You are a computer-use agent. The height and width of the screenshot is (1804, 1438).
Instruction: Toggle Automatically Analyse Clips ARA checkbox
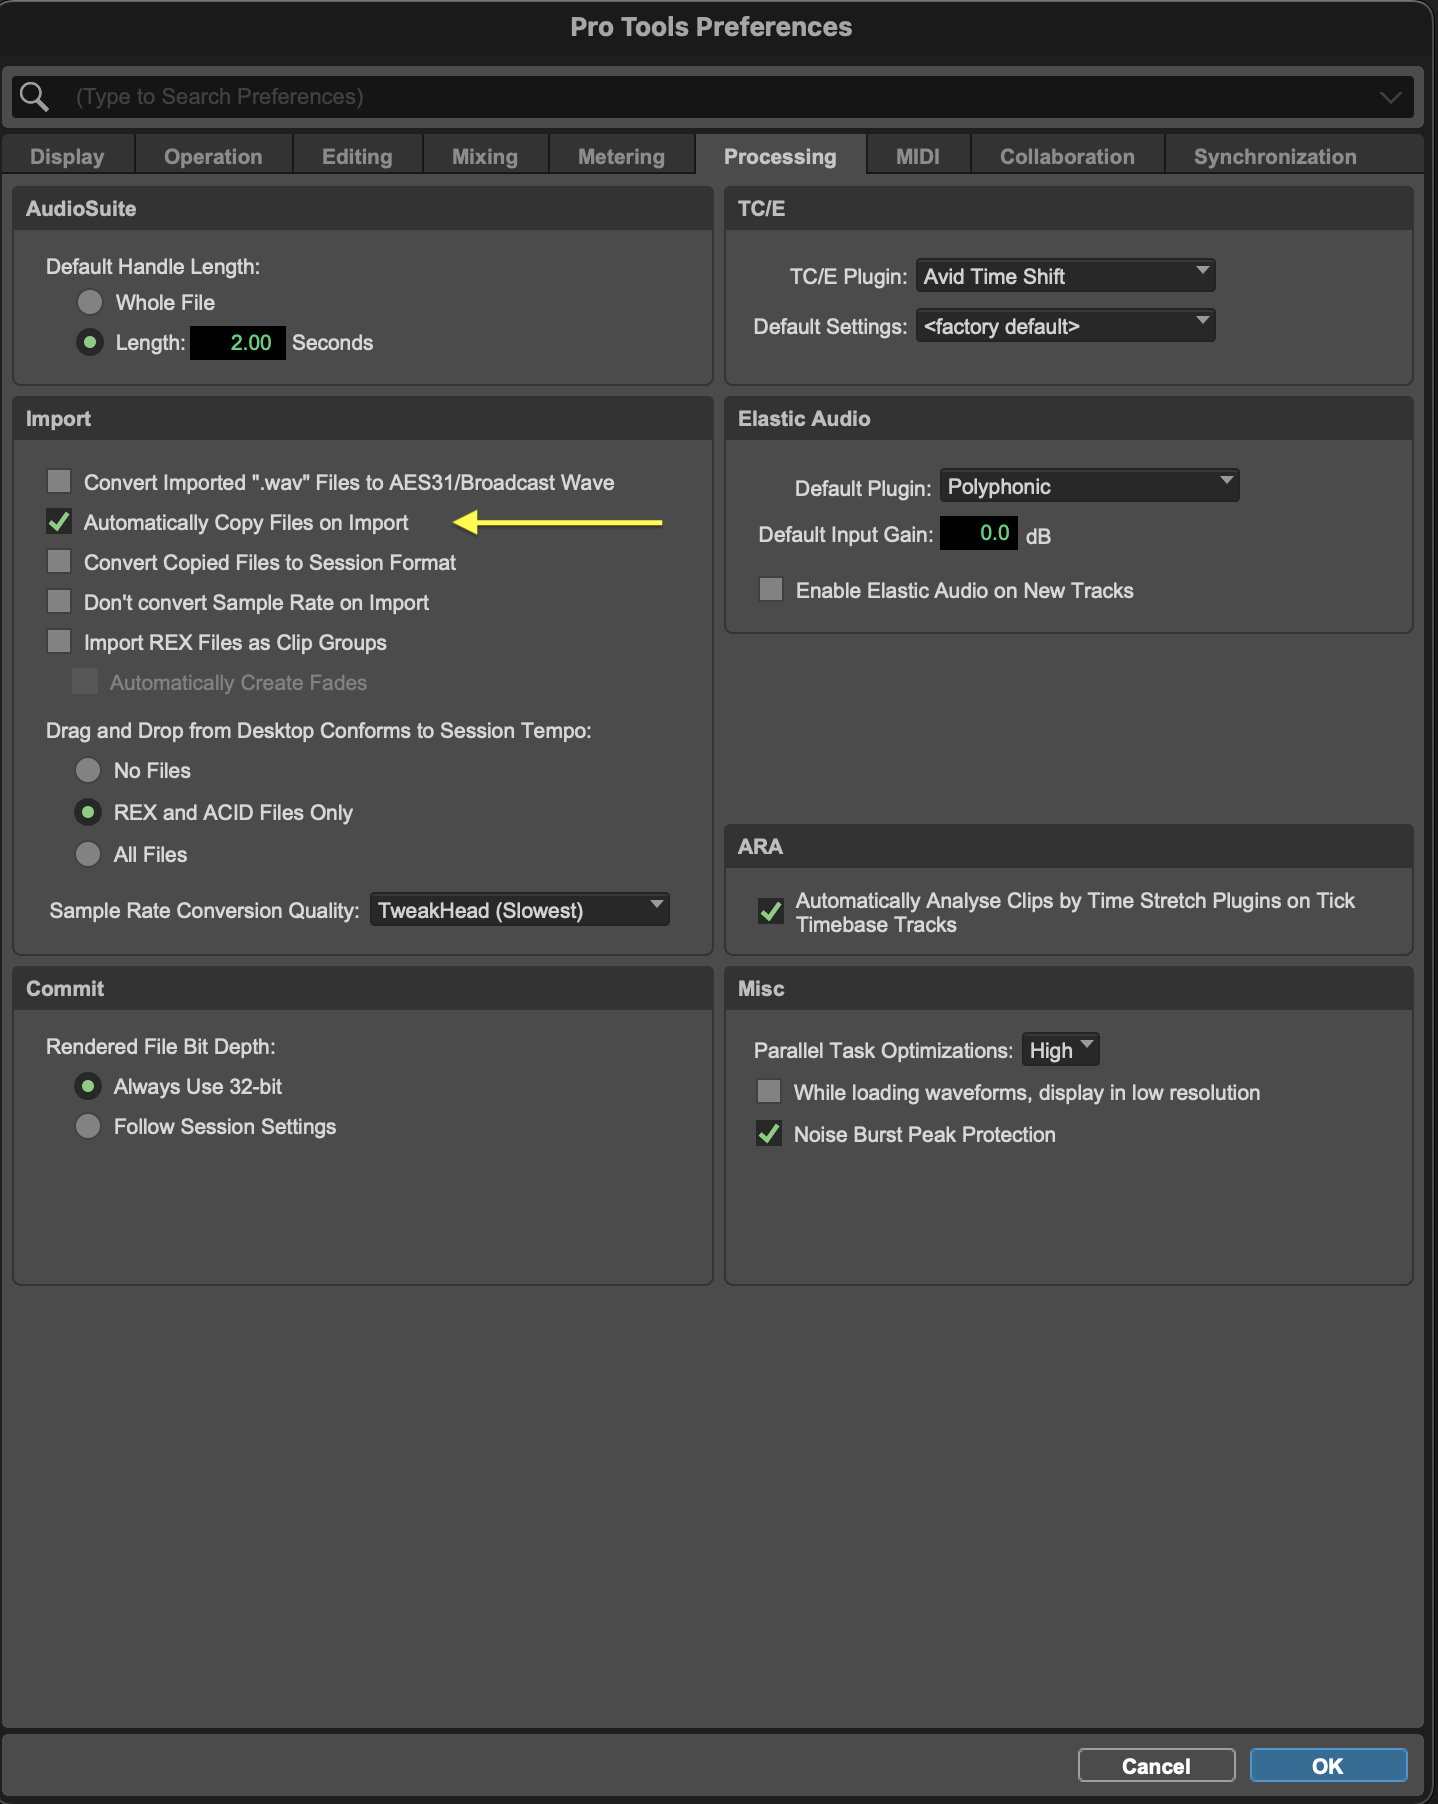(x=771, y=911)
